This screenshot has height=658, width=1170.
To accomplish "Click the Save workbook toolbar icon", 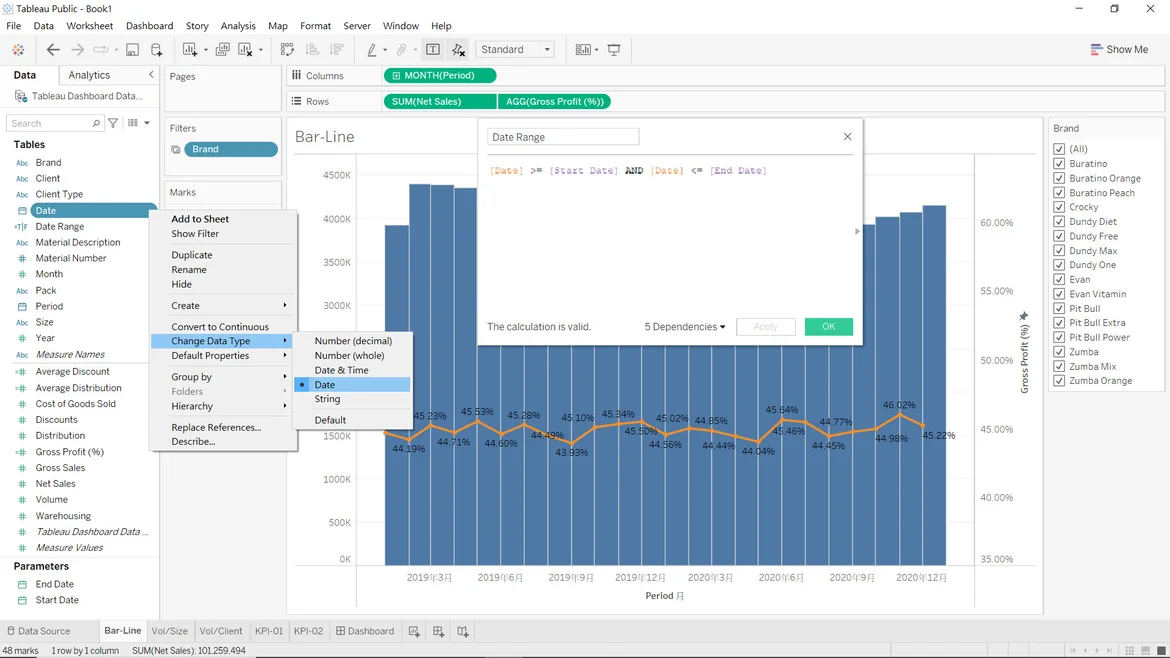I will (132, 50).
